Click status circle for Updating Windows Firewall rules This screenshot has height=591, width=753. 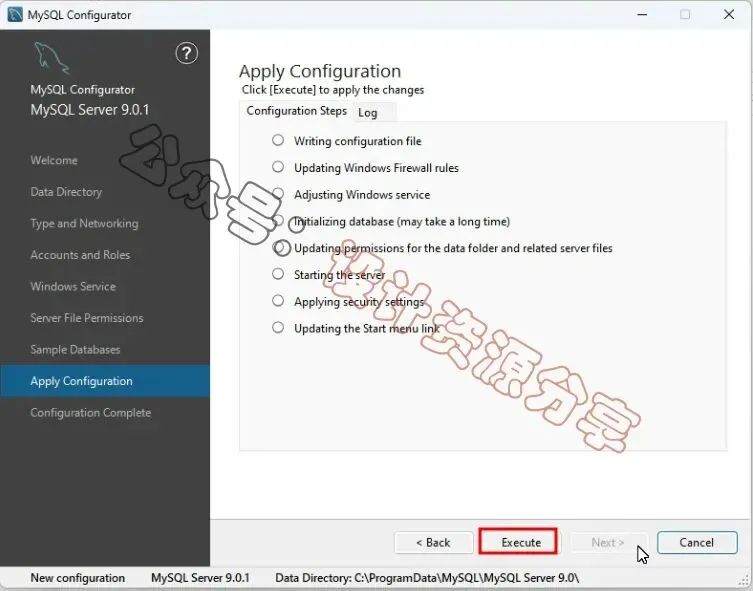pos(278,167)
